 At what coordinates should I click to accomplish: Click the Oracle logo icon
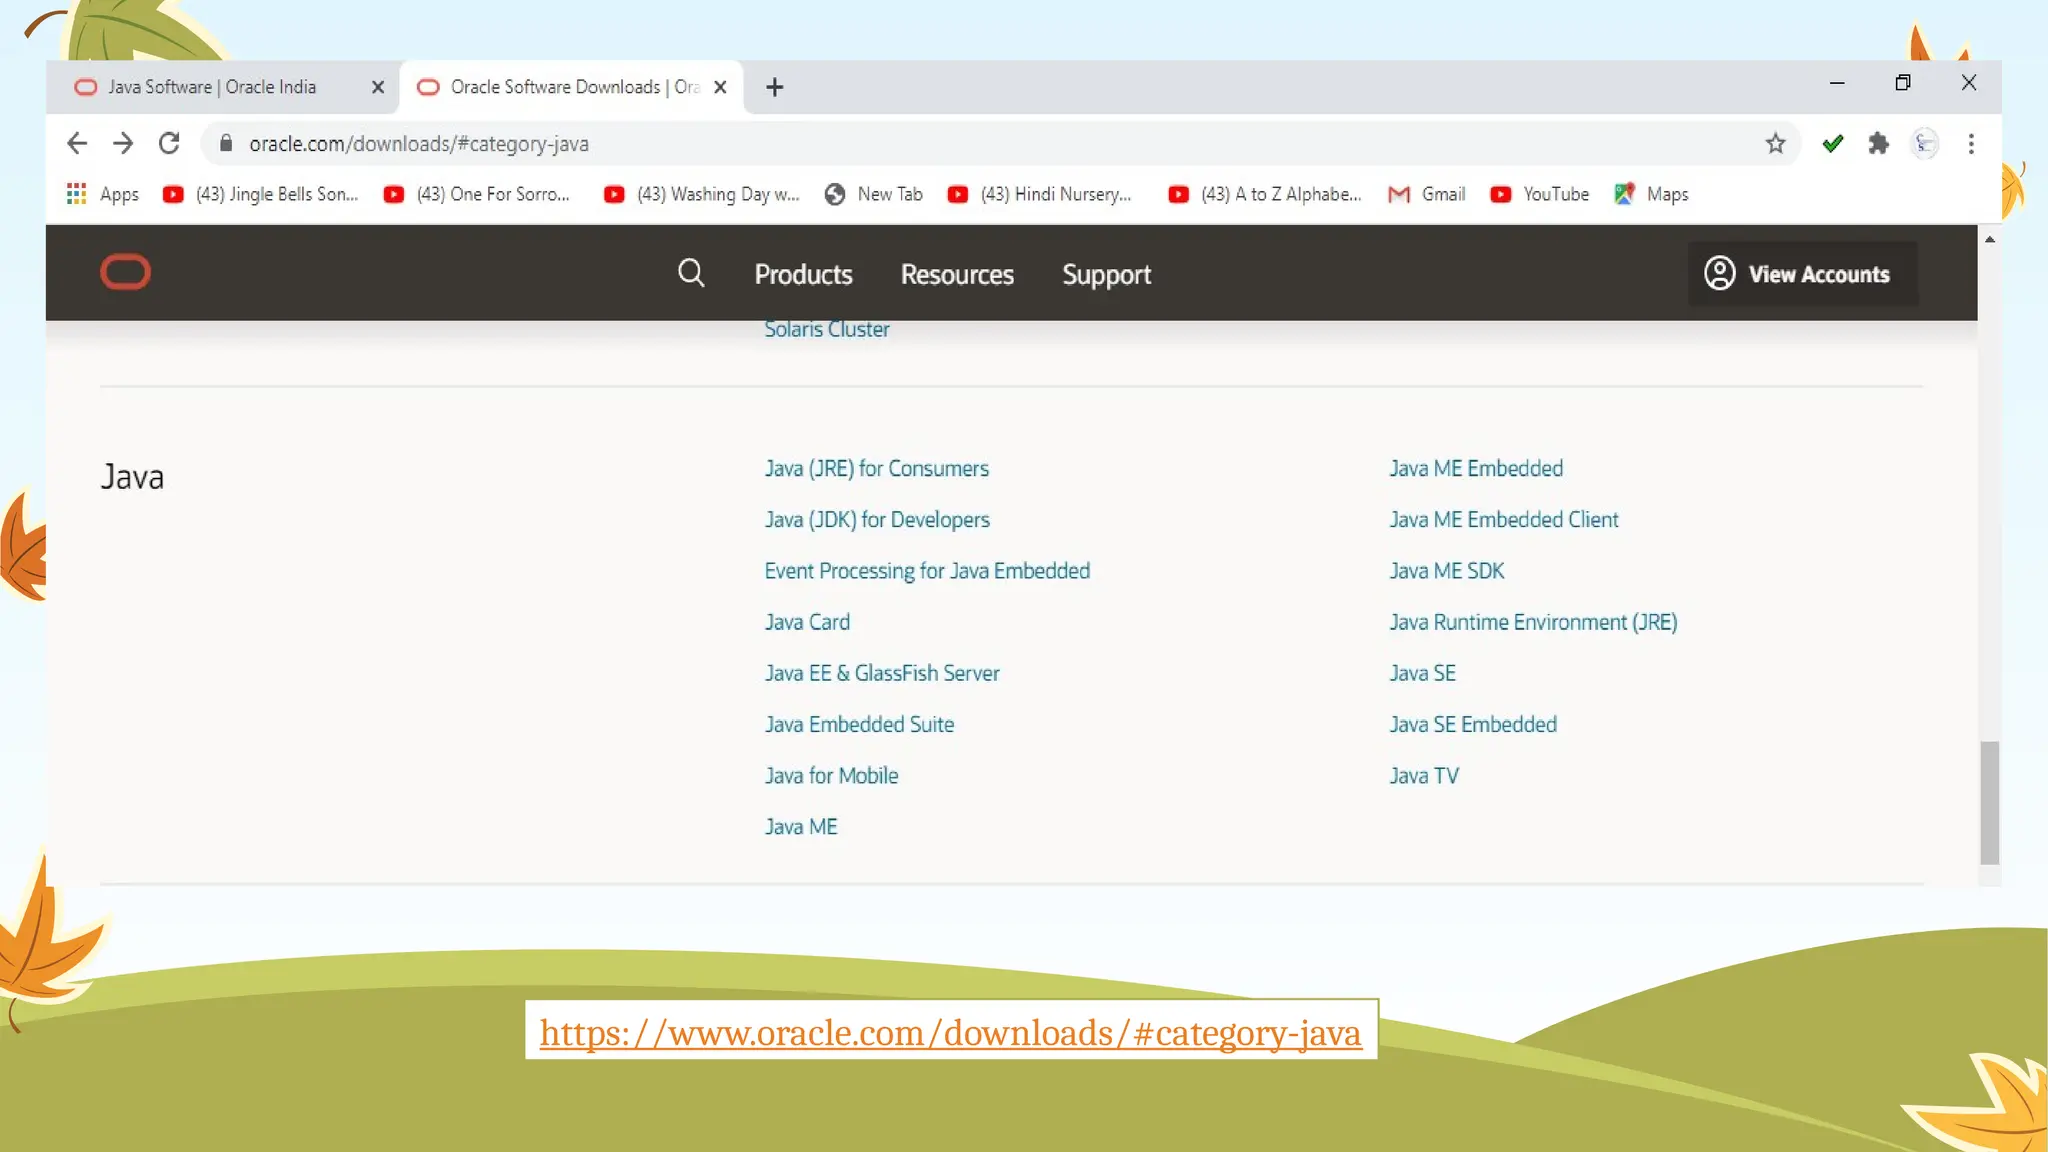click(x=125, y=272)
